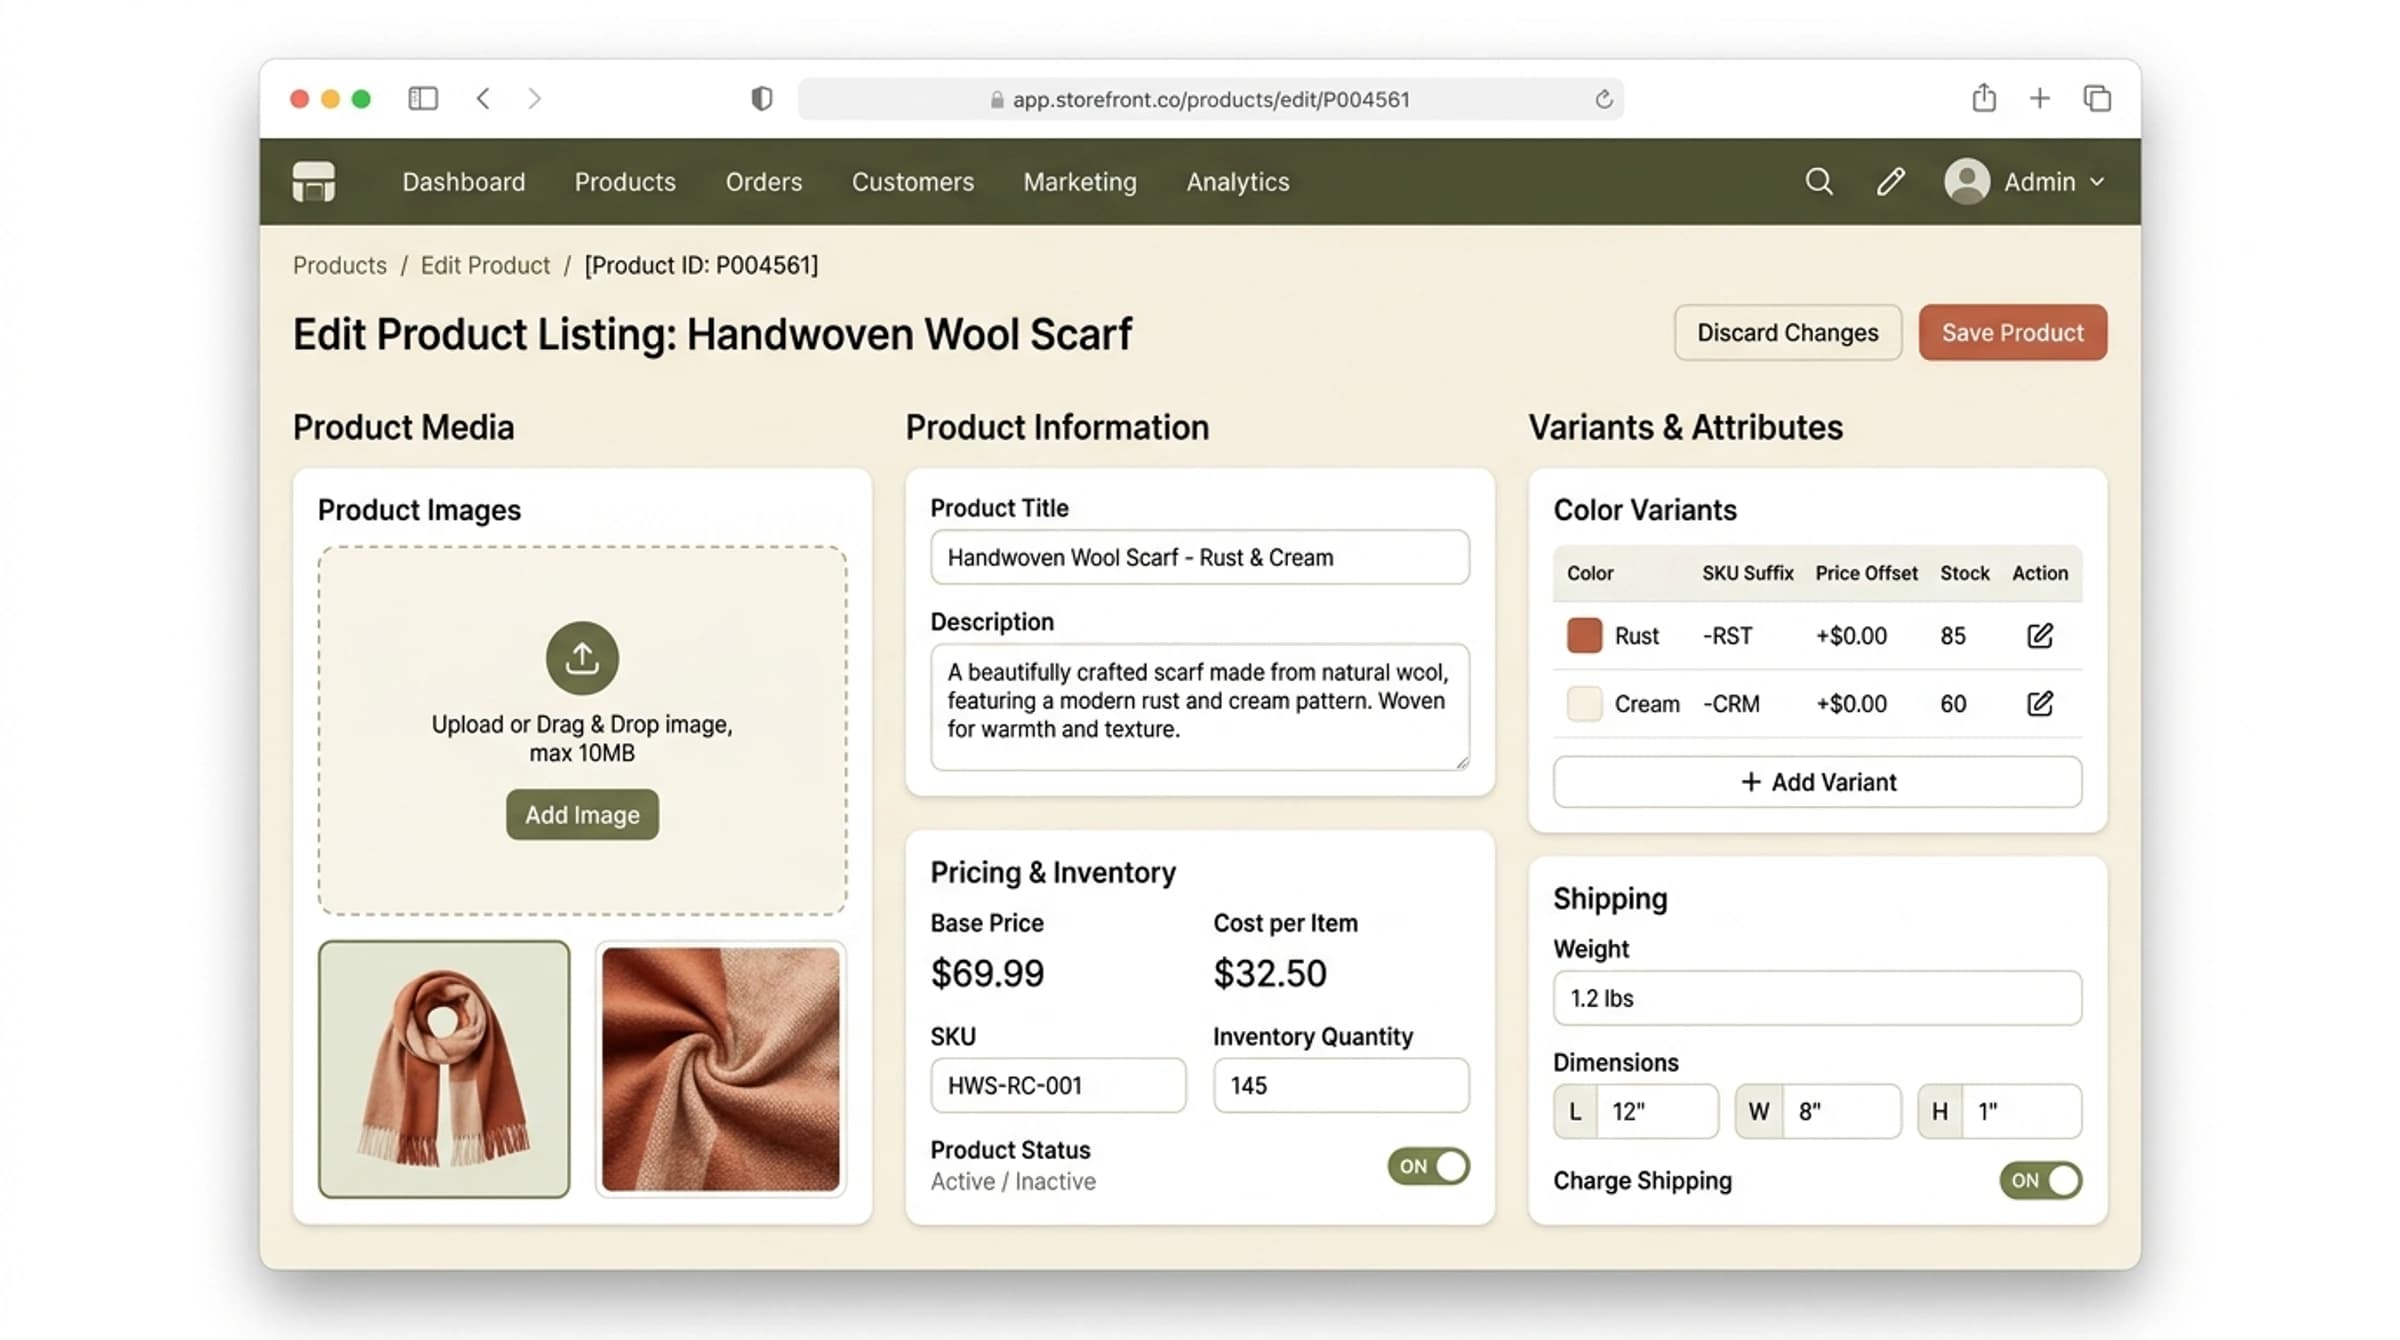Click the Rust color swatch

click(x=1584, y=636)
